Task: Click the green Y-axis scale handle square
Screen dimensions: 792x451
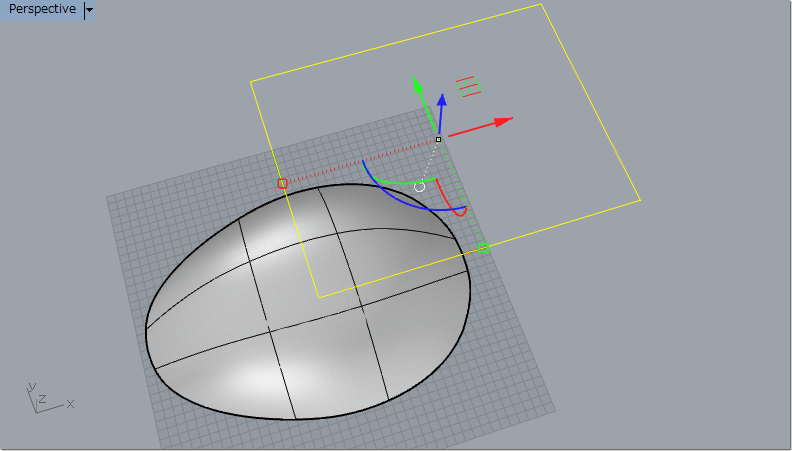Action: [483, 247]
